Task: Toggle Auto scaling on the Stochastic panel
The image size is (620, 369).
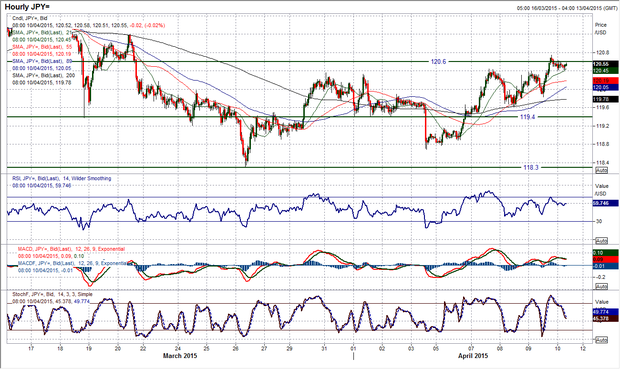Action: pyautogui.click(x=601, y=340)
